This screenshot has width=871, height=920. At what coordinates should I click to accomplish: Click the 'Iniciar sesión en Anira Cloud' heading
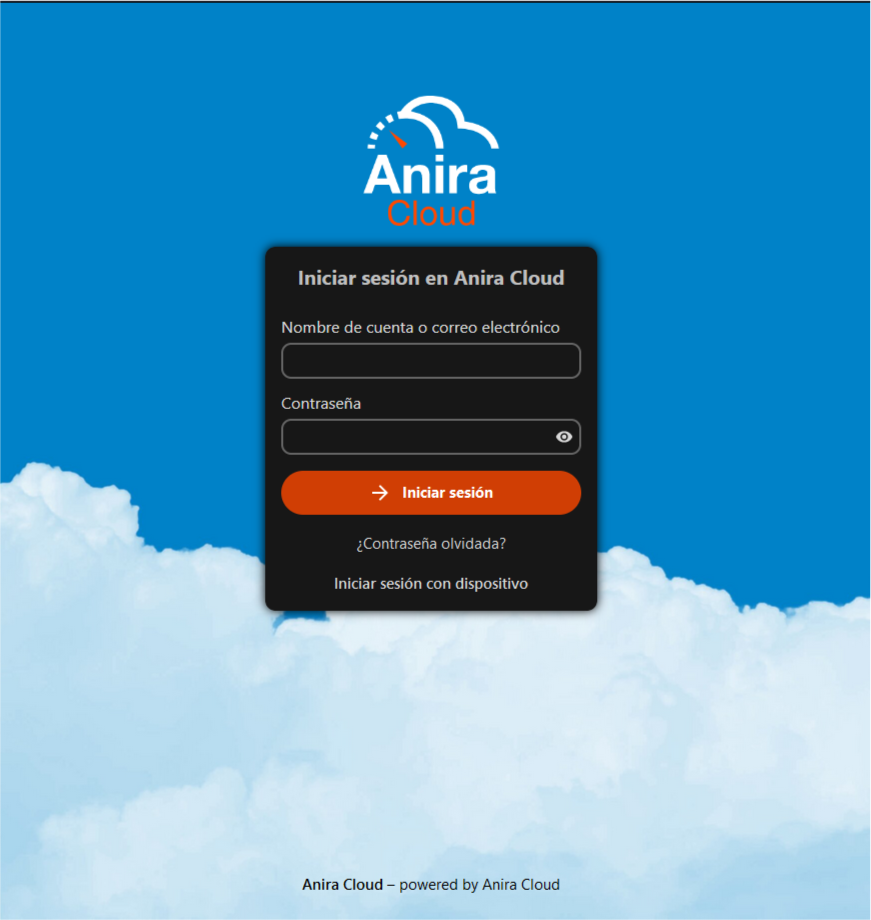click(x=431, y=278)
